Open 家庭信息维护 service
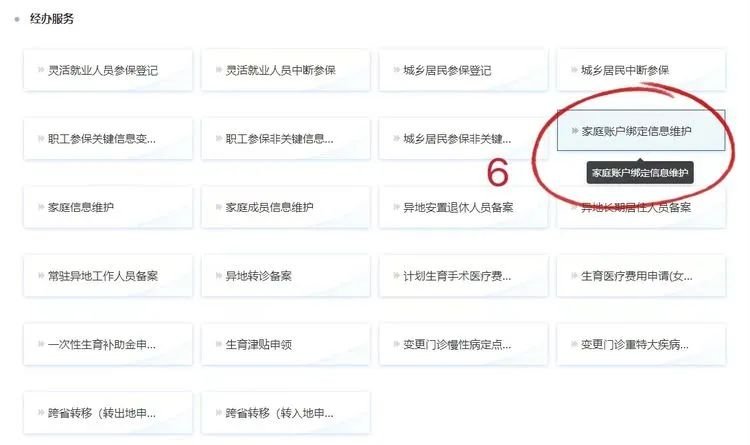Image resolution: width=750 pixels, height=445 pixels. (108, 207)
